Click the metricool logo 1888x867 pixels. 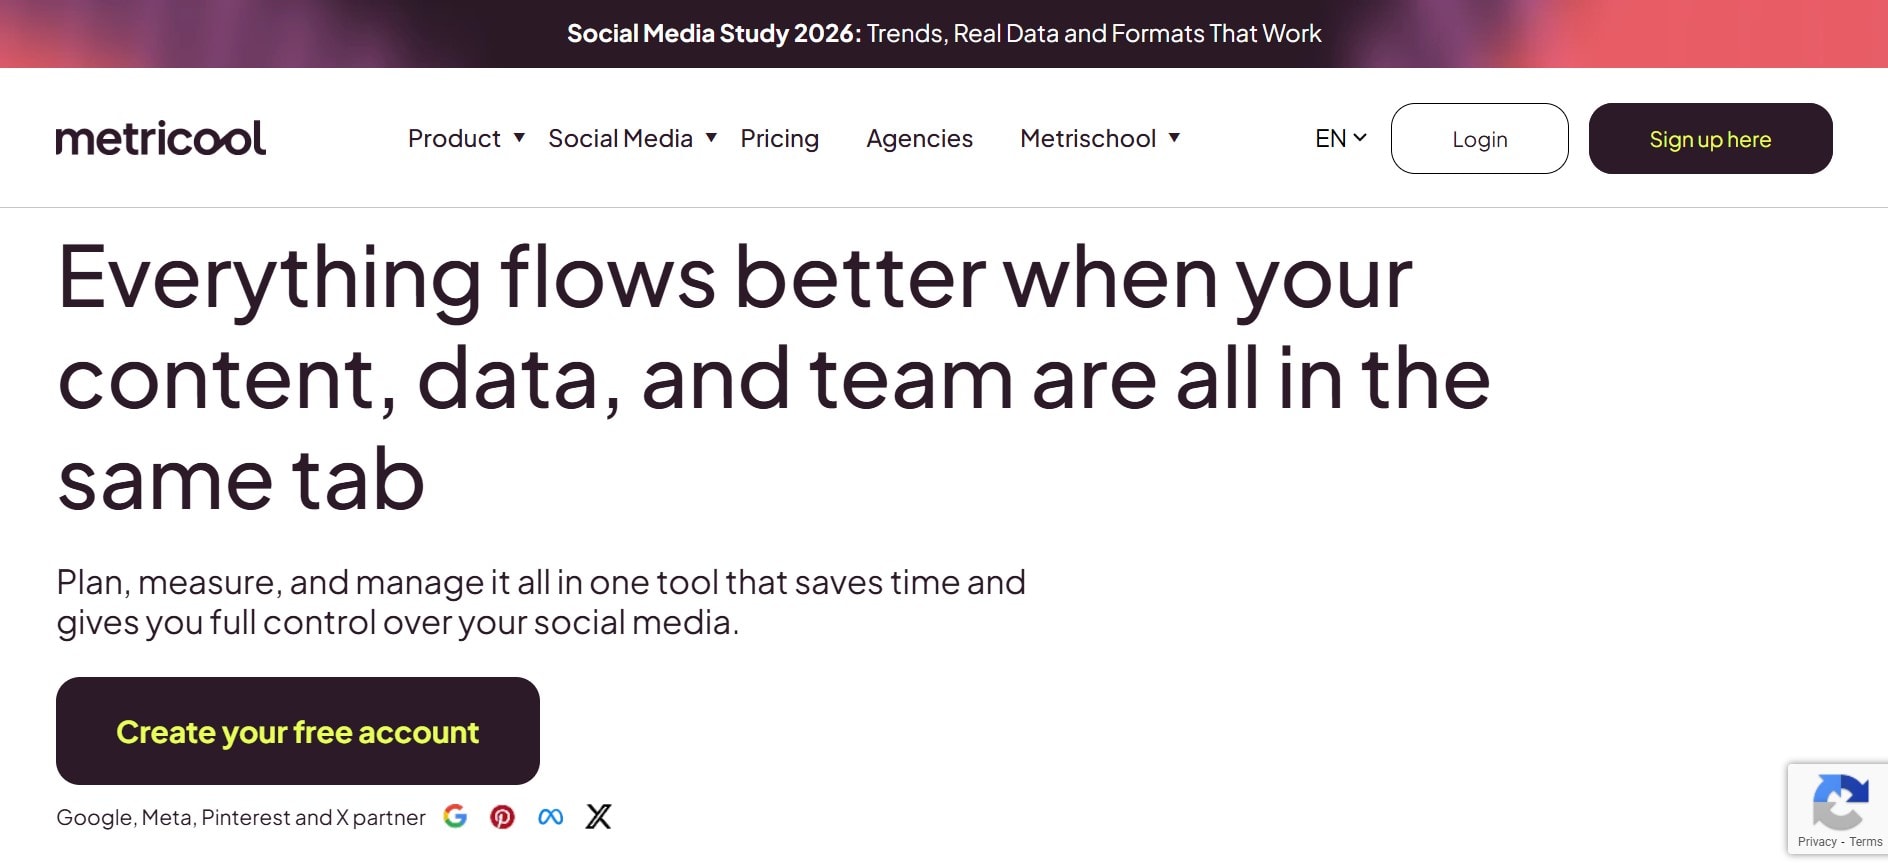point(161,137)
